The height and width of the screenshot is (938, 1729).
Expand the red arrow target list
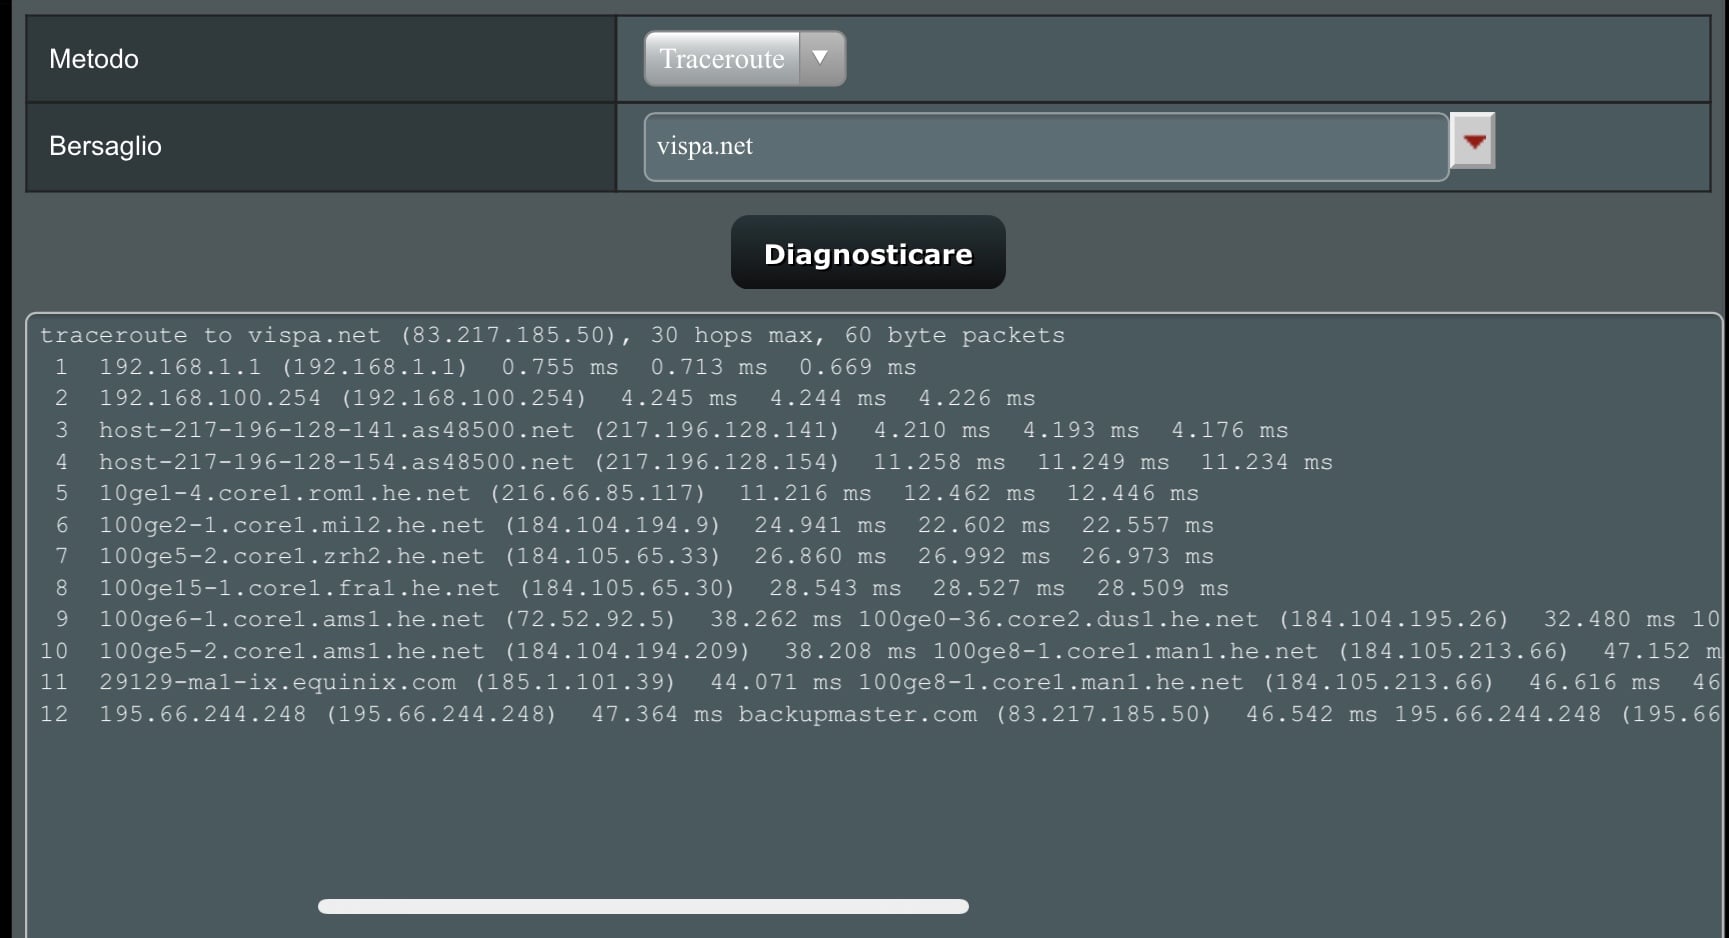pyautogui.click(x=1473, y=141)
